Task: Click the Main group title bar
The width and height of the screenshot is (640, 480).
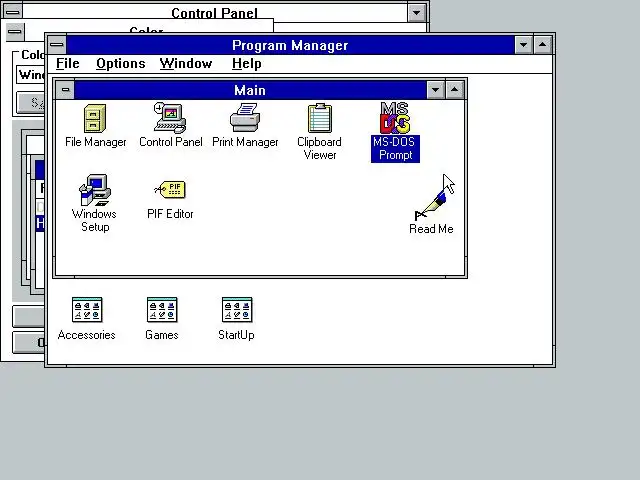Action: pyautogui.click(x=250, y=90)
